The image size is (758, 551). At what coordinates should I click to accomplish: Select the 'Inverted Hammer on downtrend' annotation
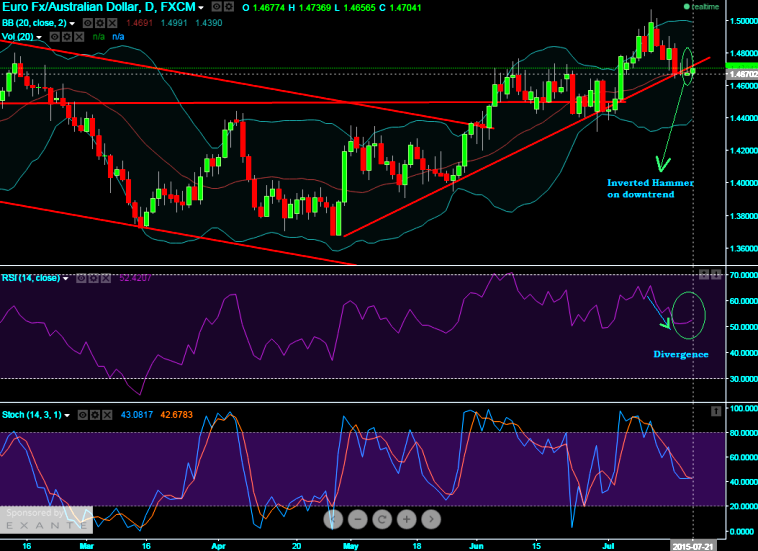(650, 188)
